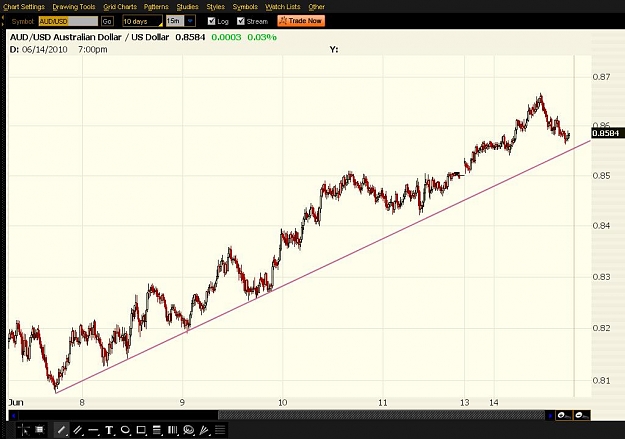Select the data box tool icon
This screenshot has height=439, width=625.
(x=39, y=430)
